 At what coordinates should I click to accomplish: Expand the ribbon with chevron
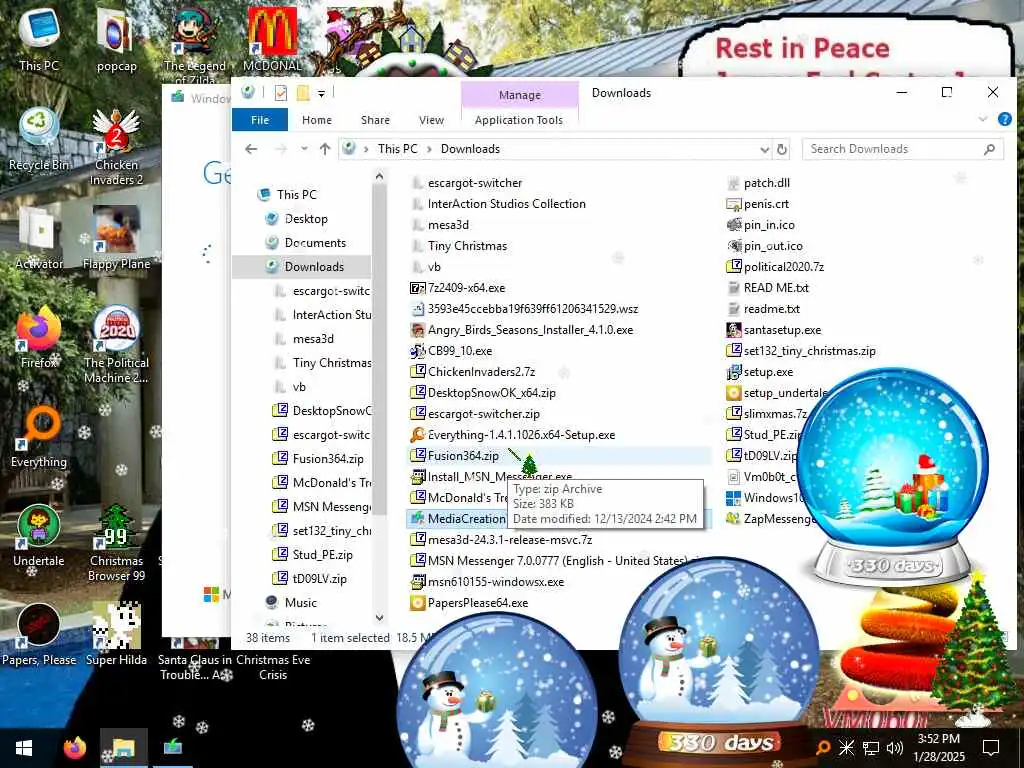983,120
